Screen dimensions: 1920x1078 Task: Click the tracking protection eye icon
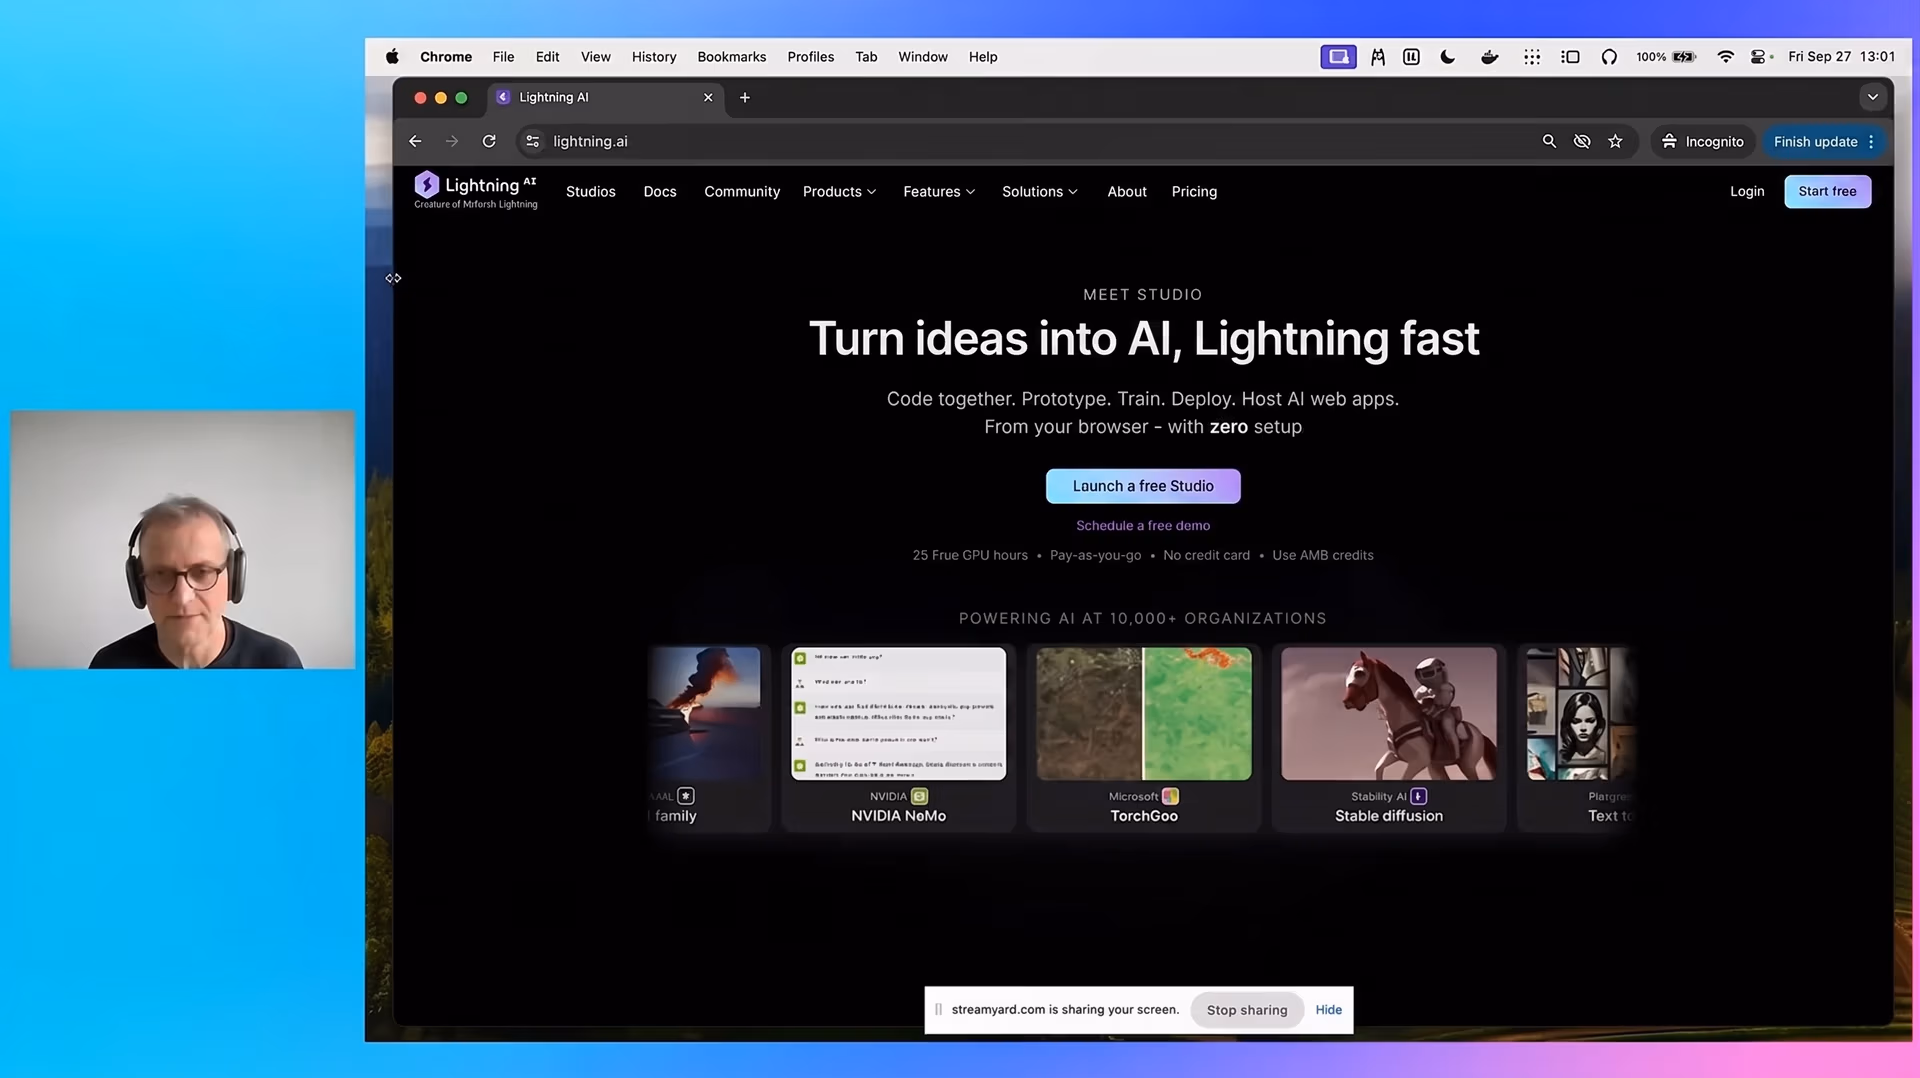click(x=1582, y=141)
